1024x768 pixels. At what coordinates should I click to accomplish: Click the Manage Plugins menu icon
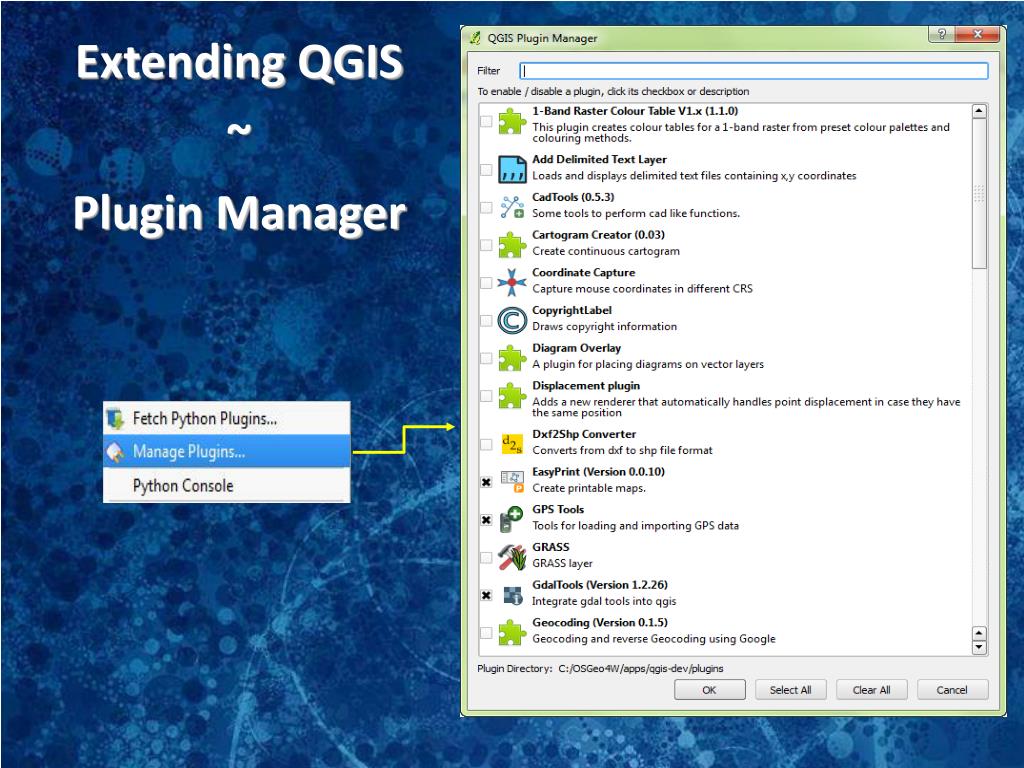116,452
